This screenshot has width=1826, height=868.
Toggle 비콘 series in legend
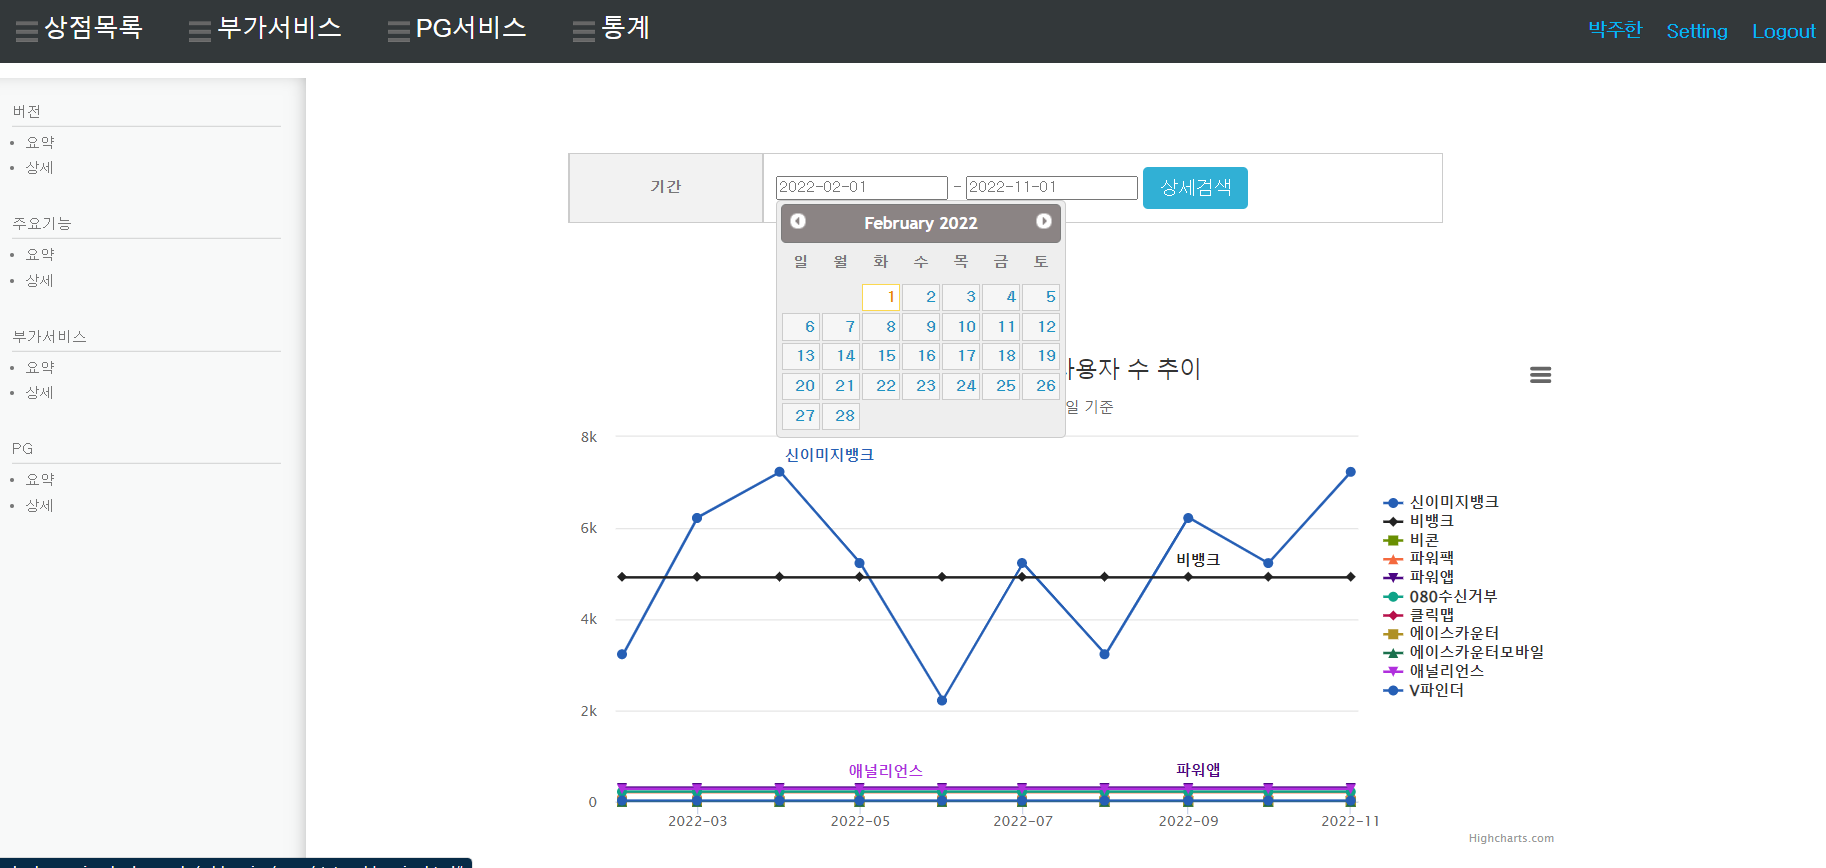[1411, 540]
